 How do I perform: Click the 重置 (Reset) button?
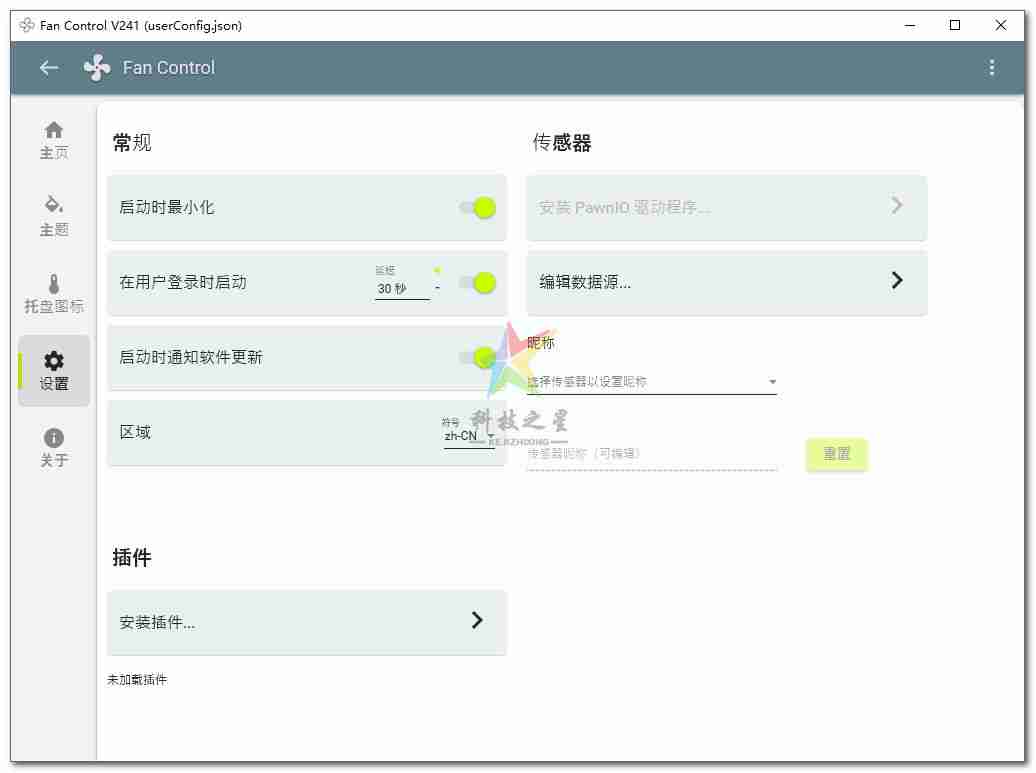click(x=836, y=453)
